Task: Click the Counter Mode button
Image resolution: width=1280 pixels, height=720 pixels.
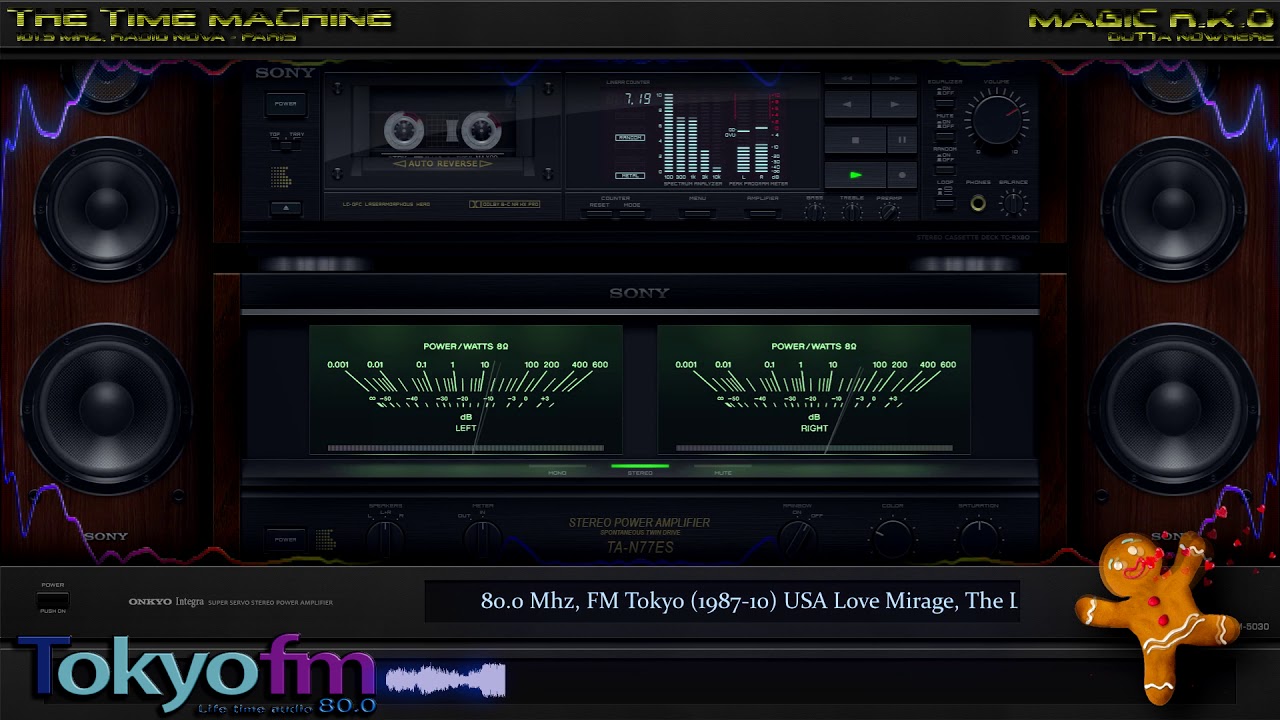Action: (633, 212)
